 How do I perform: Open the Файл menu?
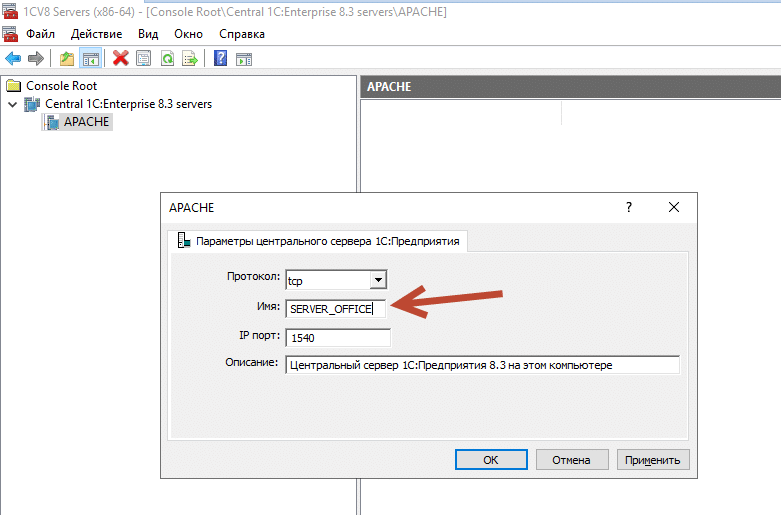click(39, 34)
